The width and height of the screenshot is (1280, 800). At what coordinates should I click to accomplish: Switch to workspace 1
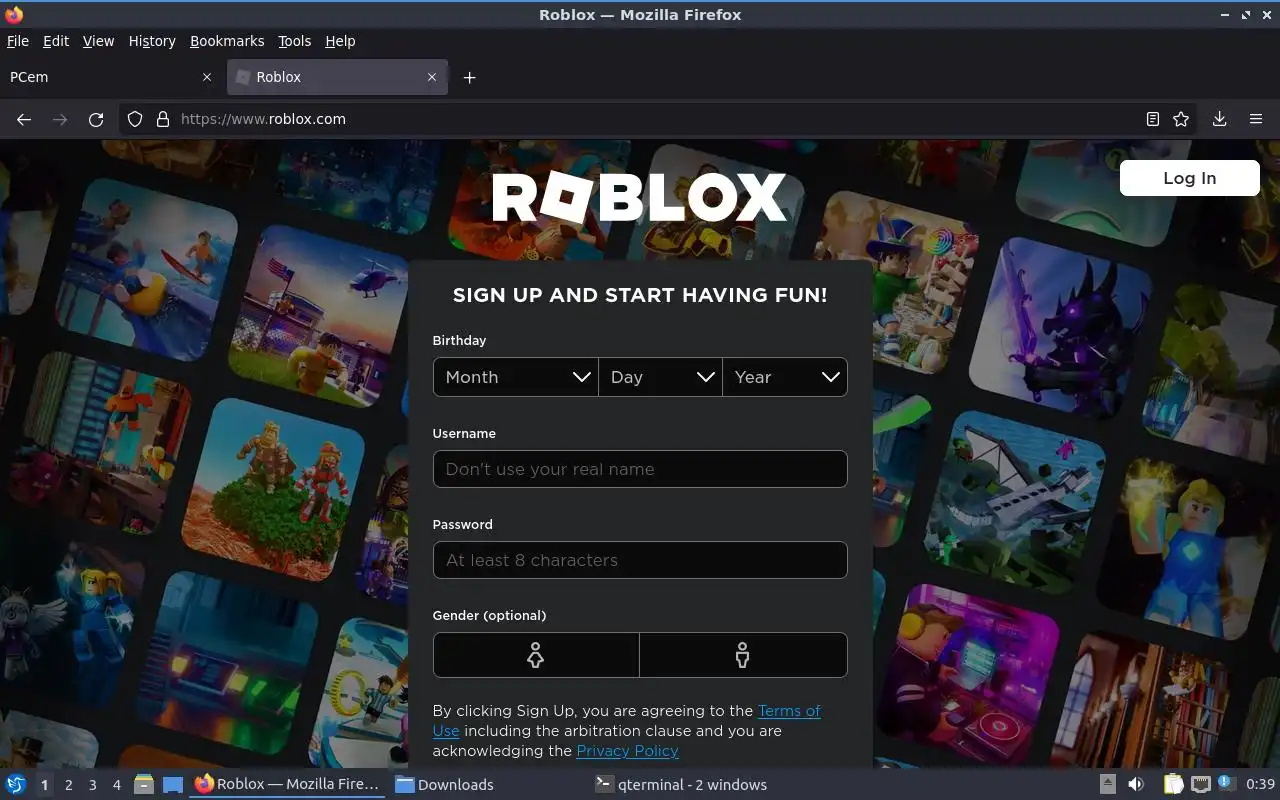click(x=44, y=785)
